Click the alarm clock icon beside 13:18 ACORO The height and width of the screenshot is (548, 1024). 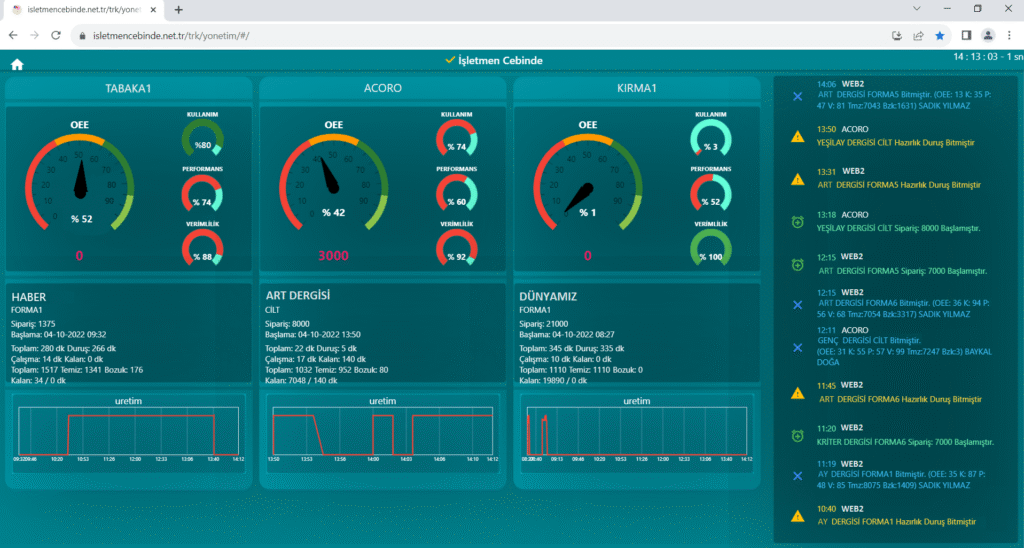[797, 221]
